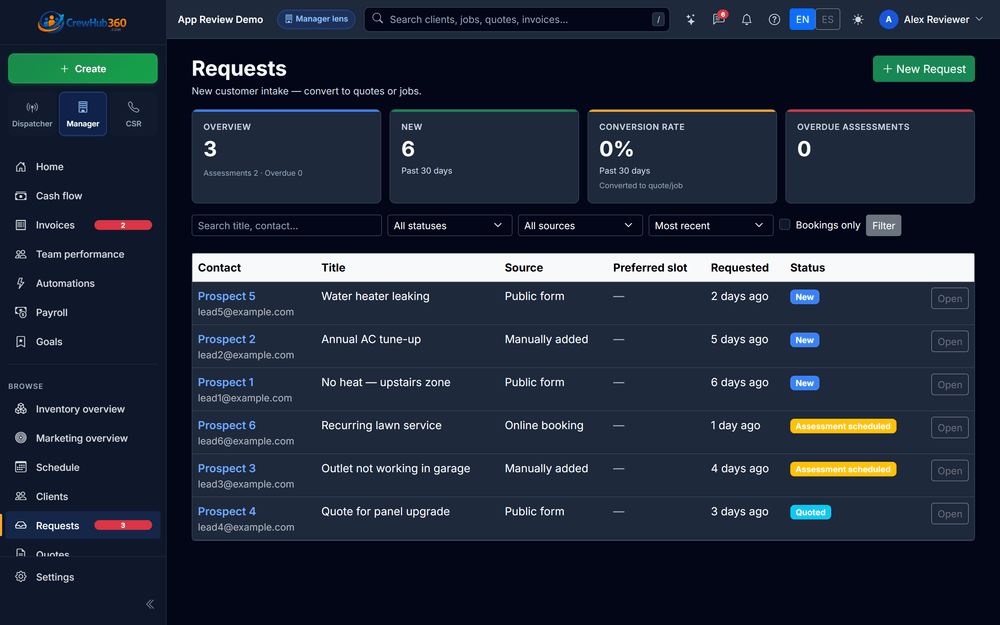Switch to Dispatcher role tab
Image resolution: width=1000 pixels, height=625 pixels.
pos(32,114)
